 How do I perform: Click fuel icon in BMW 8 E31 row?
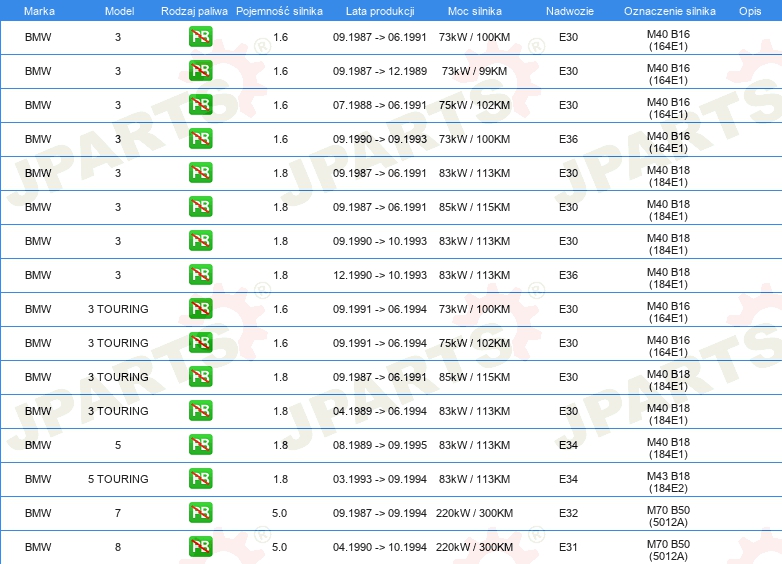200,547
